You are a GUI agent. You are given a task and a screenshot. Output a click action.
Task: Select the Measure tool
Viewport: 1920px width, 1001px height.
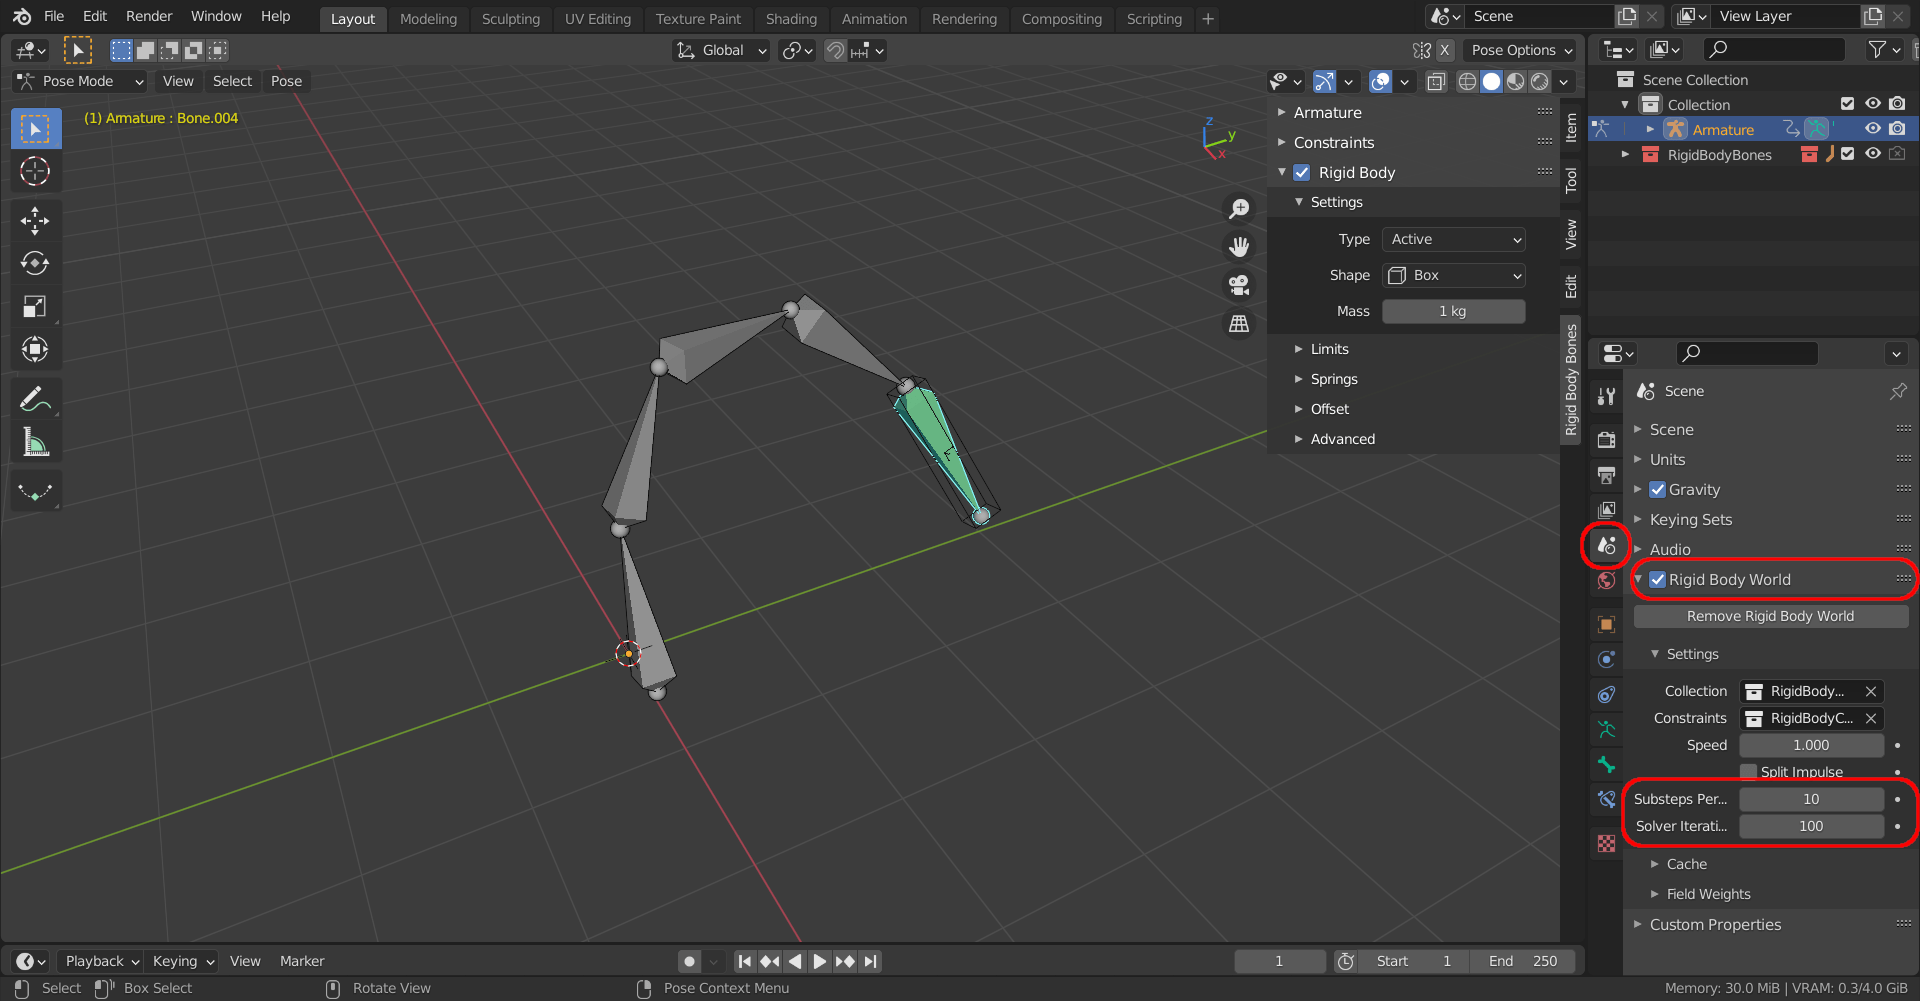tap(35, 441)
